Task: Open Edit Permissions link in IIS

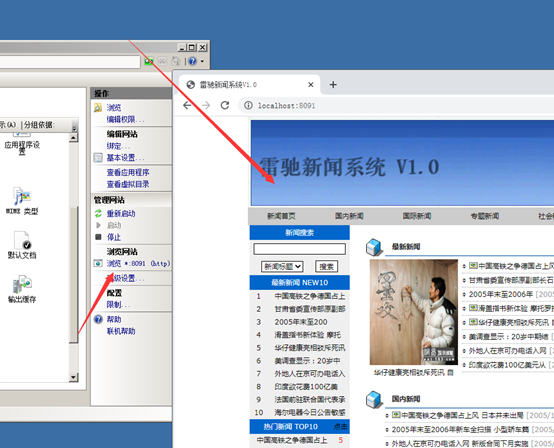Action: [125, 120]
